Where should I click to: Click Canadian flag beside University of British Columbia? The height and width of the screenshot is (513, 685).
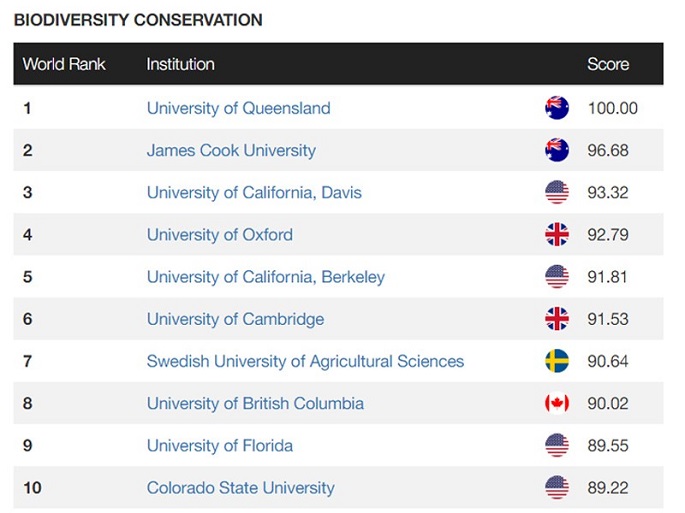557,403
